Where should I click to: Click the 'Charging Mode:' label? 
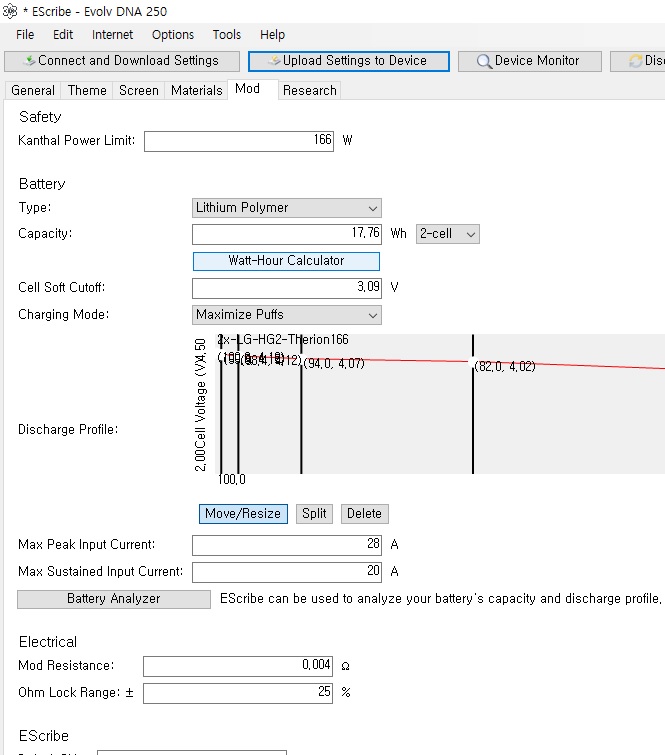[x=64, y=314]
